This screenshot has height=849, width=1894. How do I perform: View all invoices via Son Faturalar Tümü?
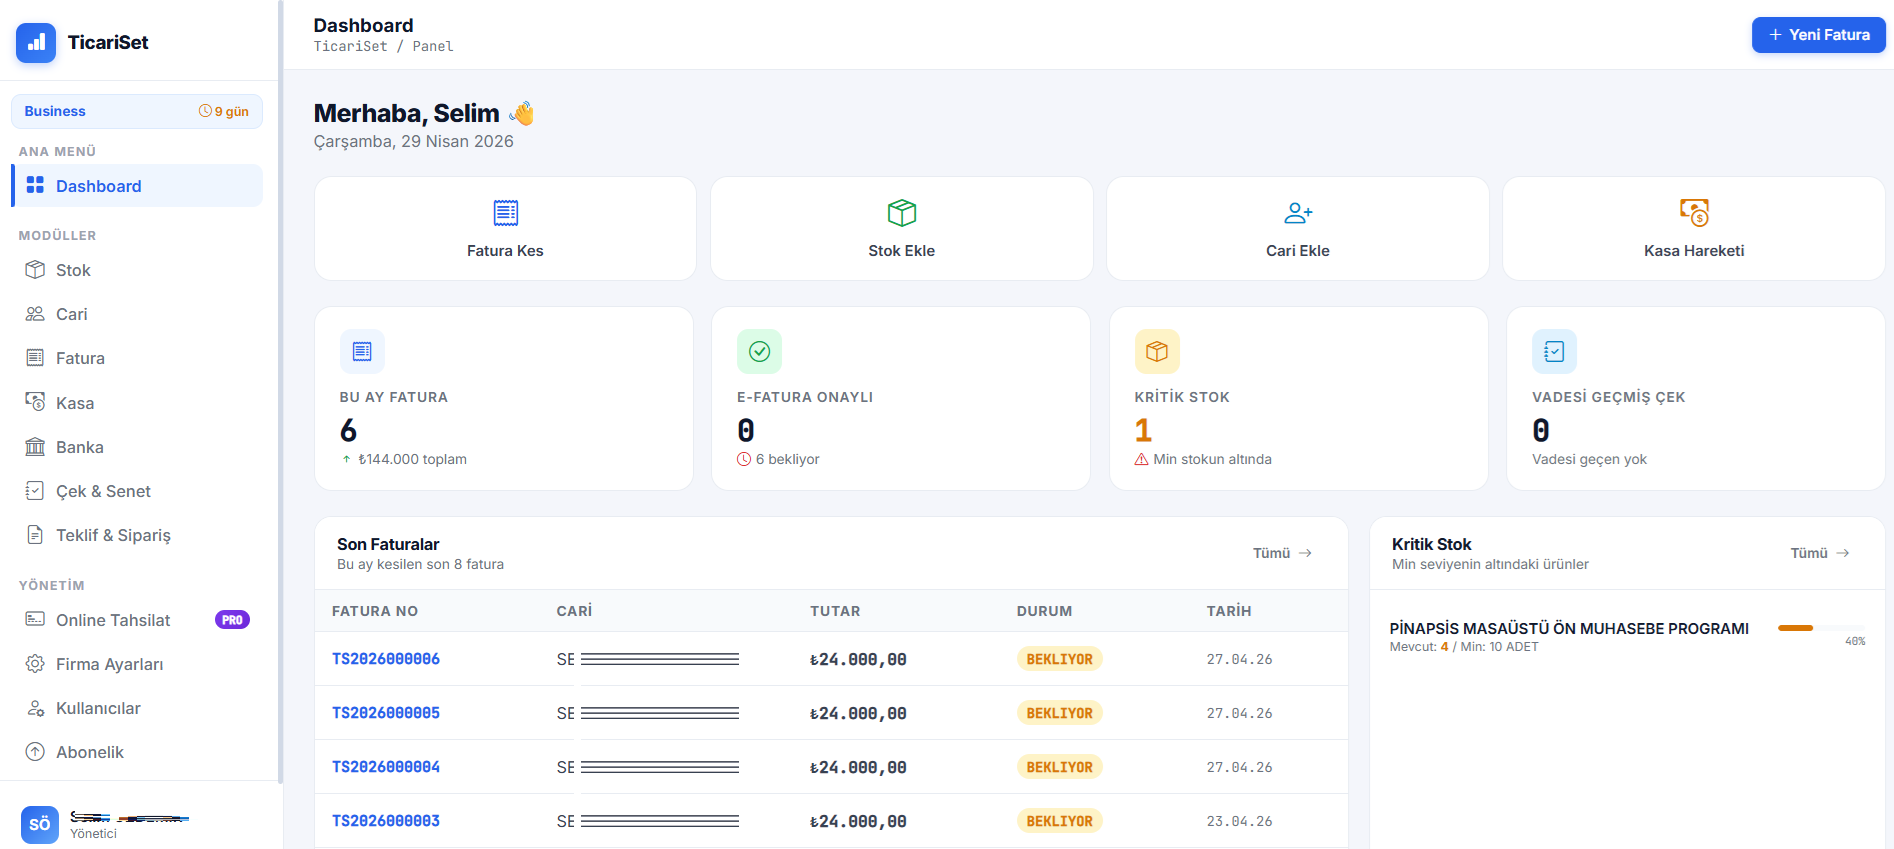click(x=1282, y=553)
